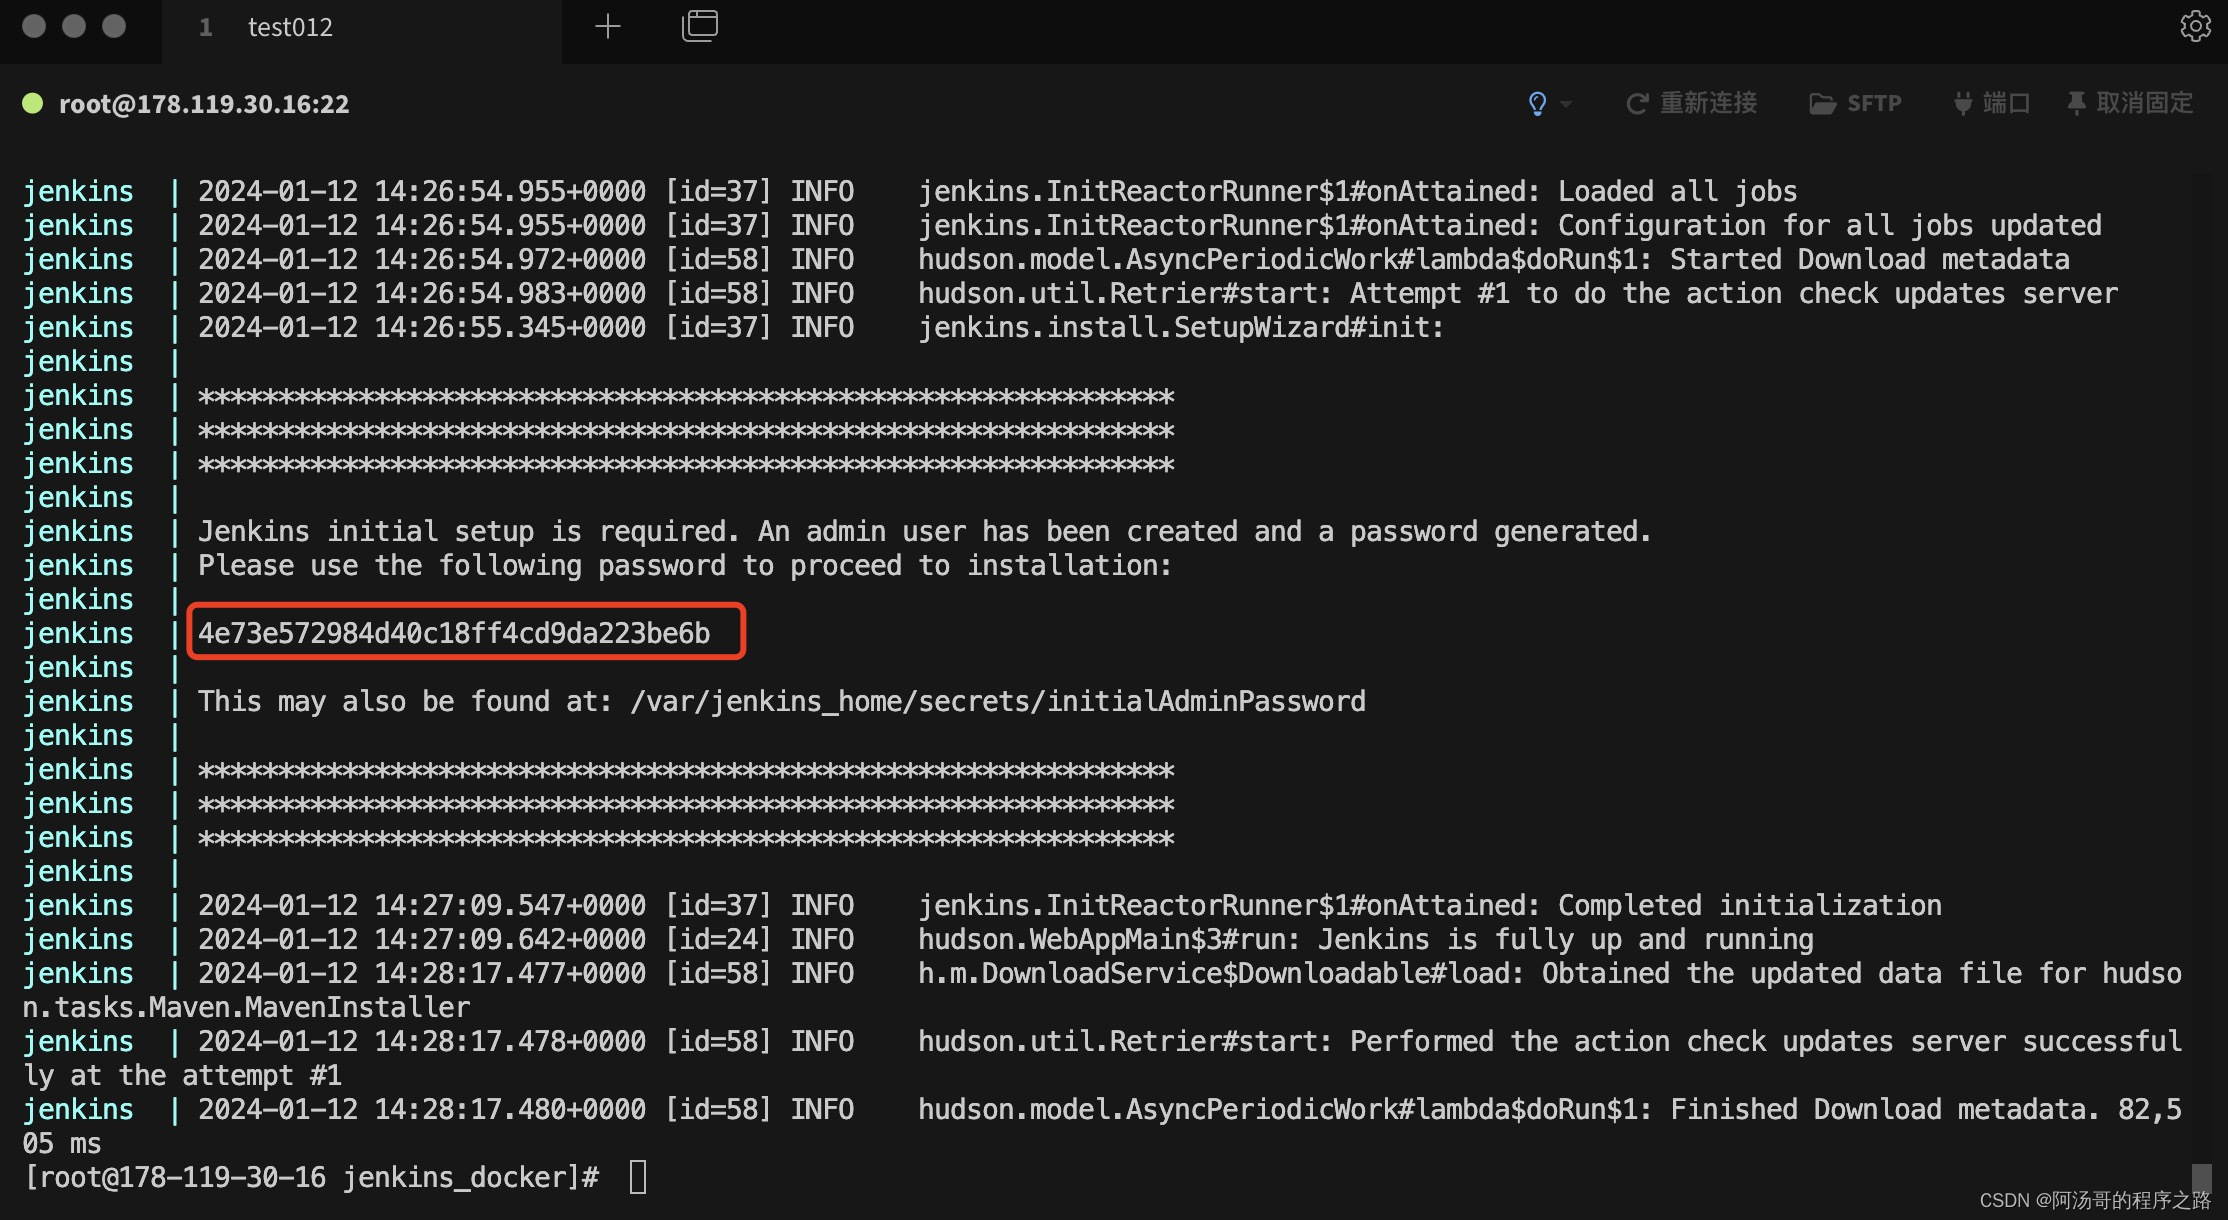Screen dimensions: 2228x1220
Task: Open the 端口 port forwarding button
Action: pos(1991,103)
